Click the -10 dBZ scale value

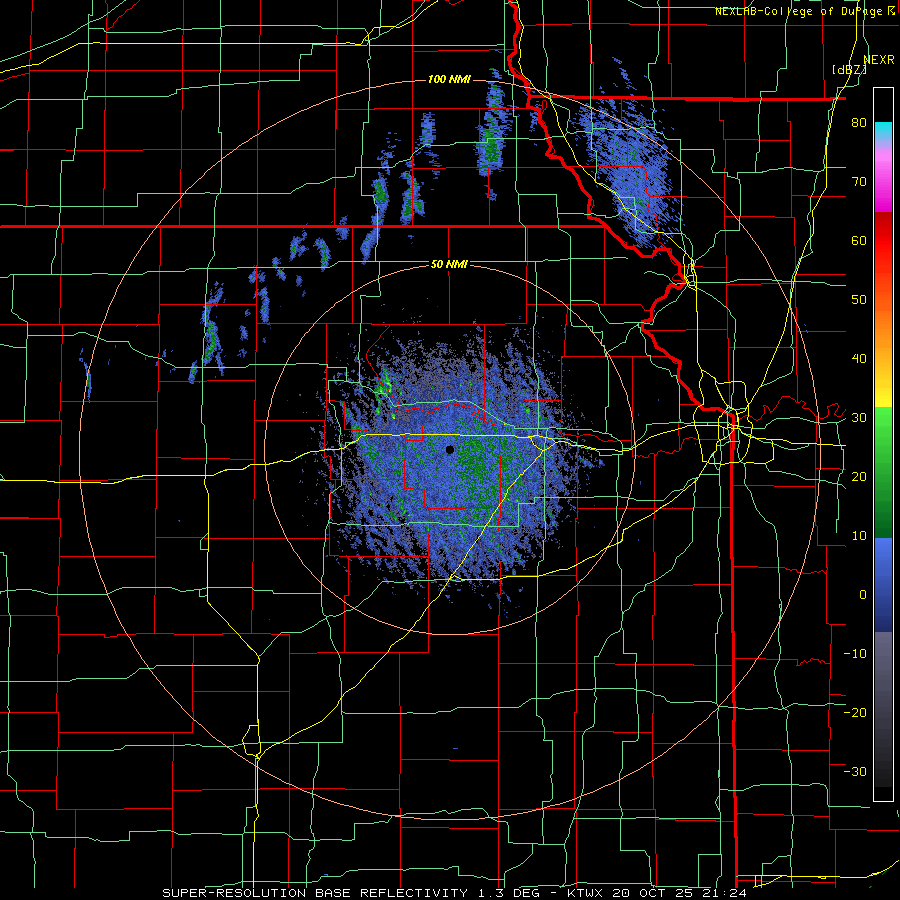[855, 654]
